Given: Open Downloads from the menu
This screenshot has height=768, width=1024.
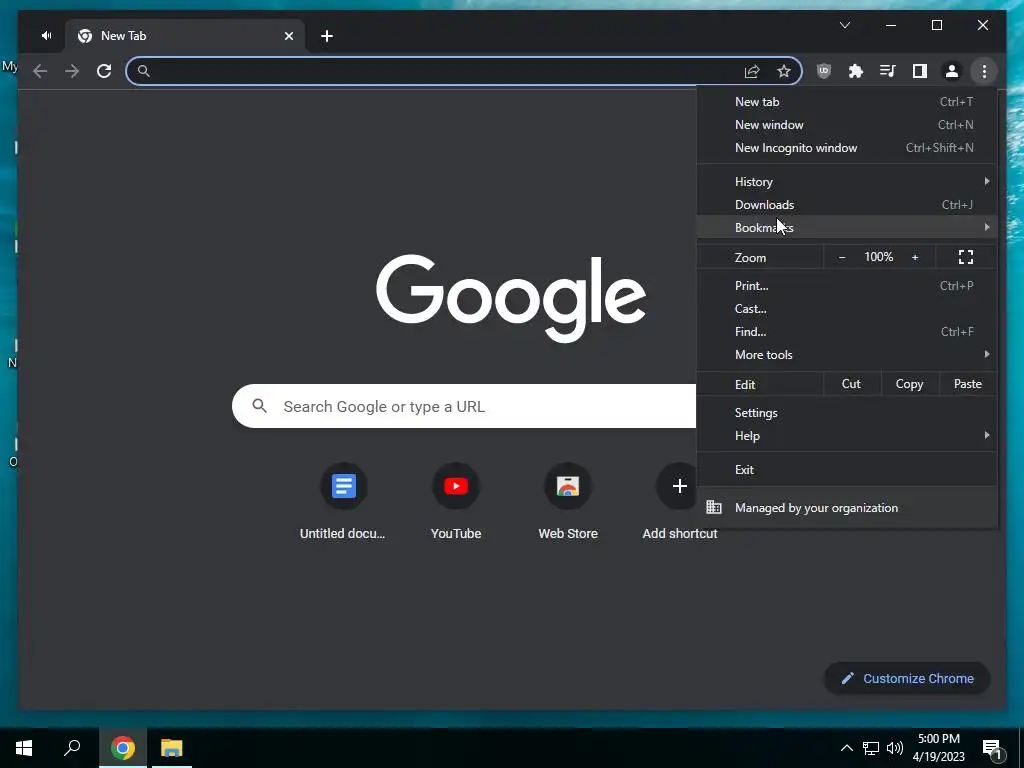Looking at the screenshot, I should click(x=847, y=204).
